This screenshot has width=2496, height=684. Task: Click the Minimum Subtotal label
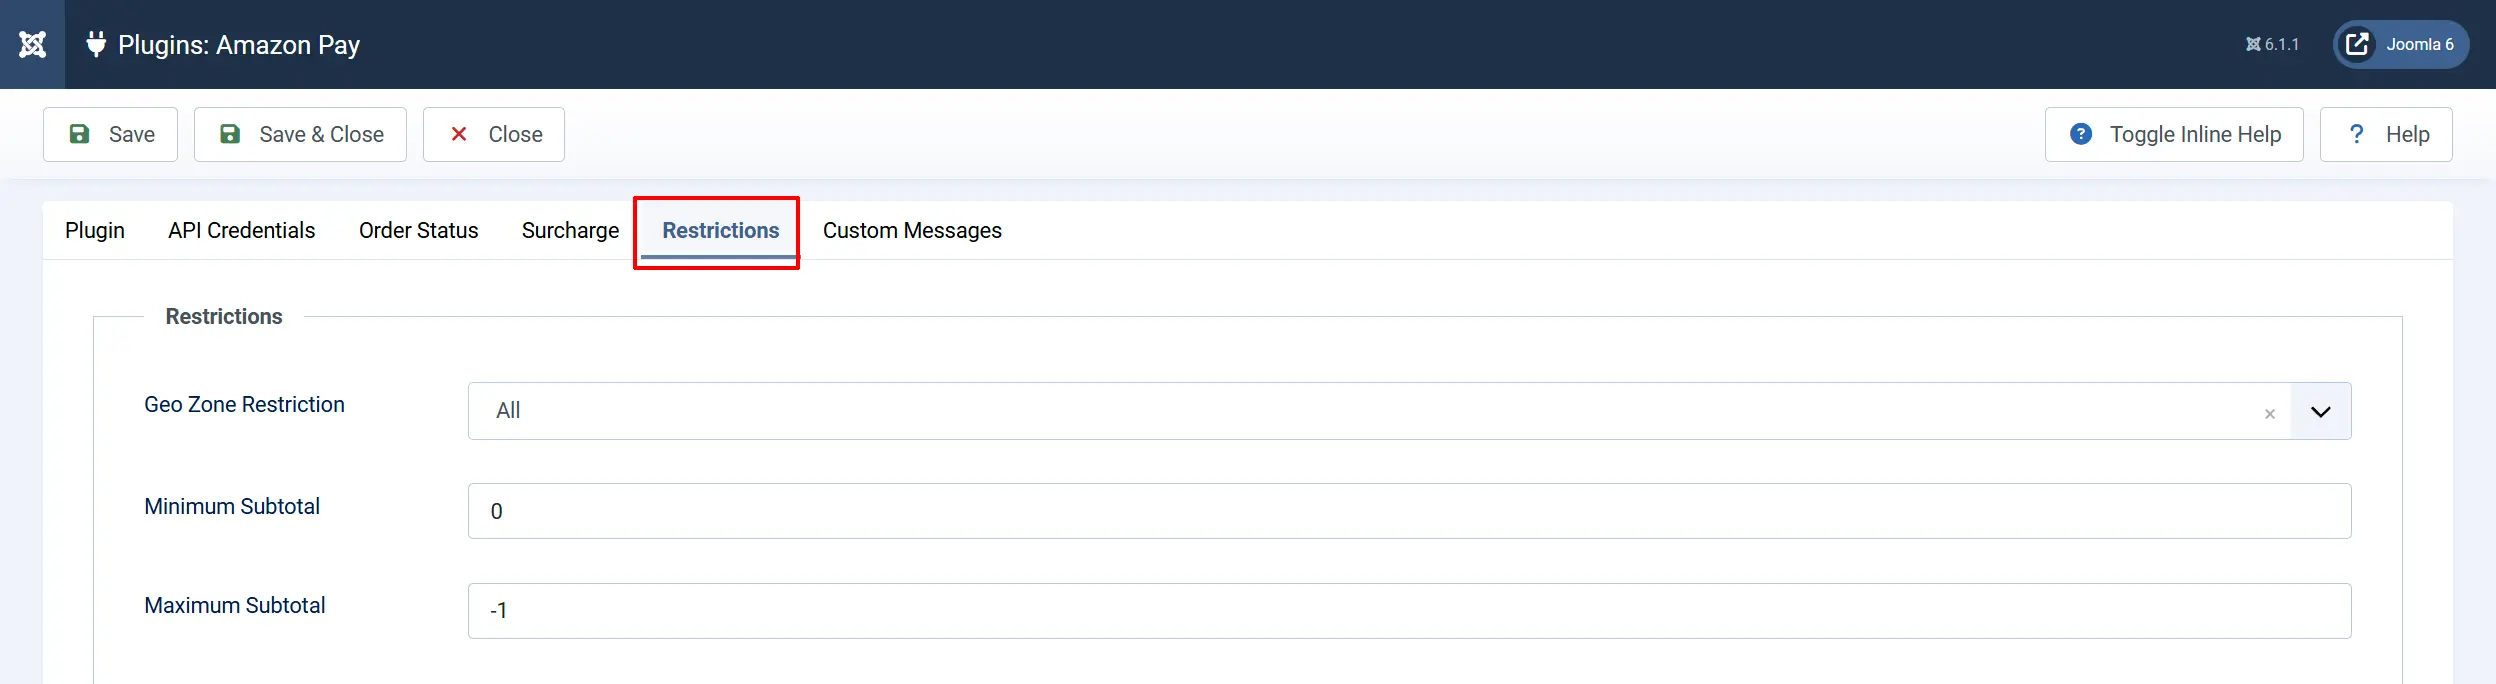click(x=232, y=506)
